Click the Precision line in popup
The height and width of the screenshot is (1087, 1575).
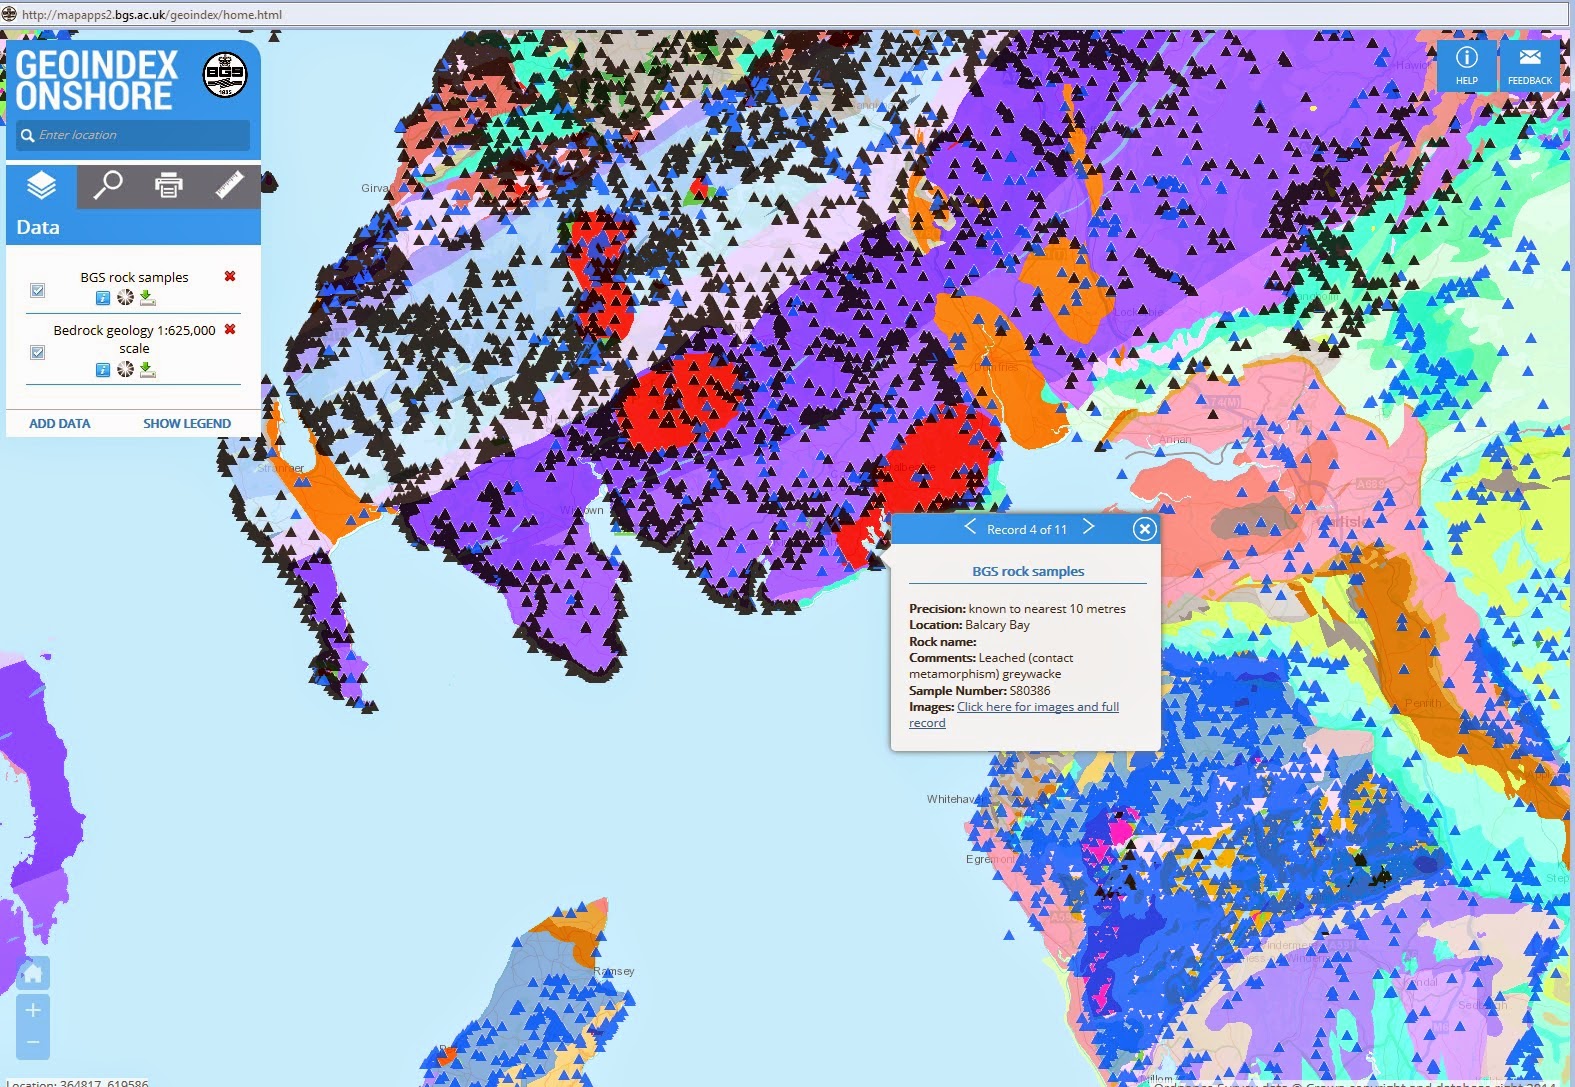[1017, 608]
